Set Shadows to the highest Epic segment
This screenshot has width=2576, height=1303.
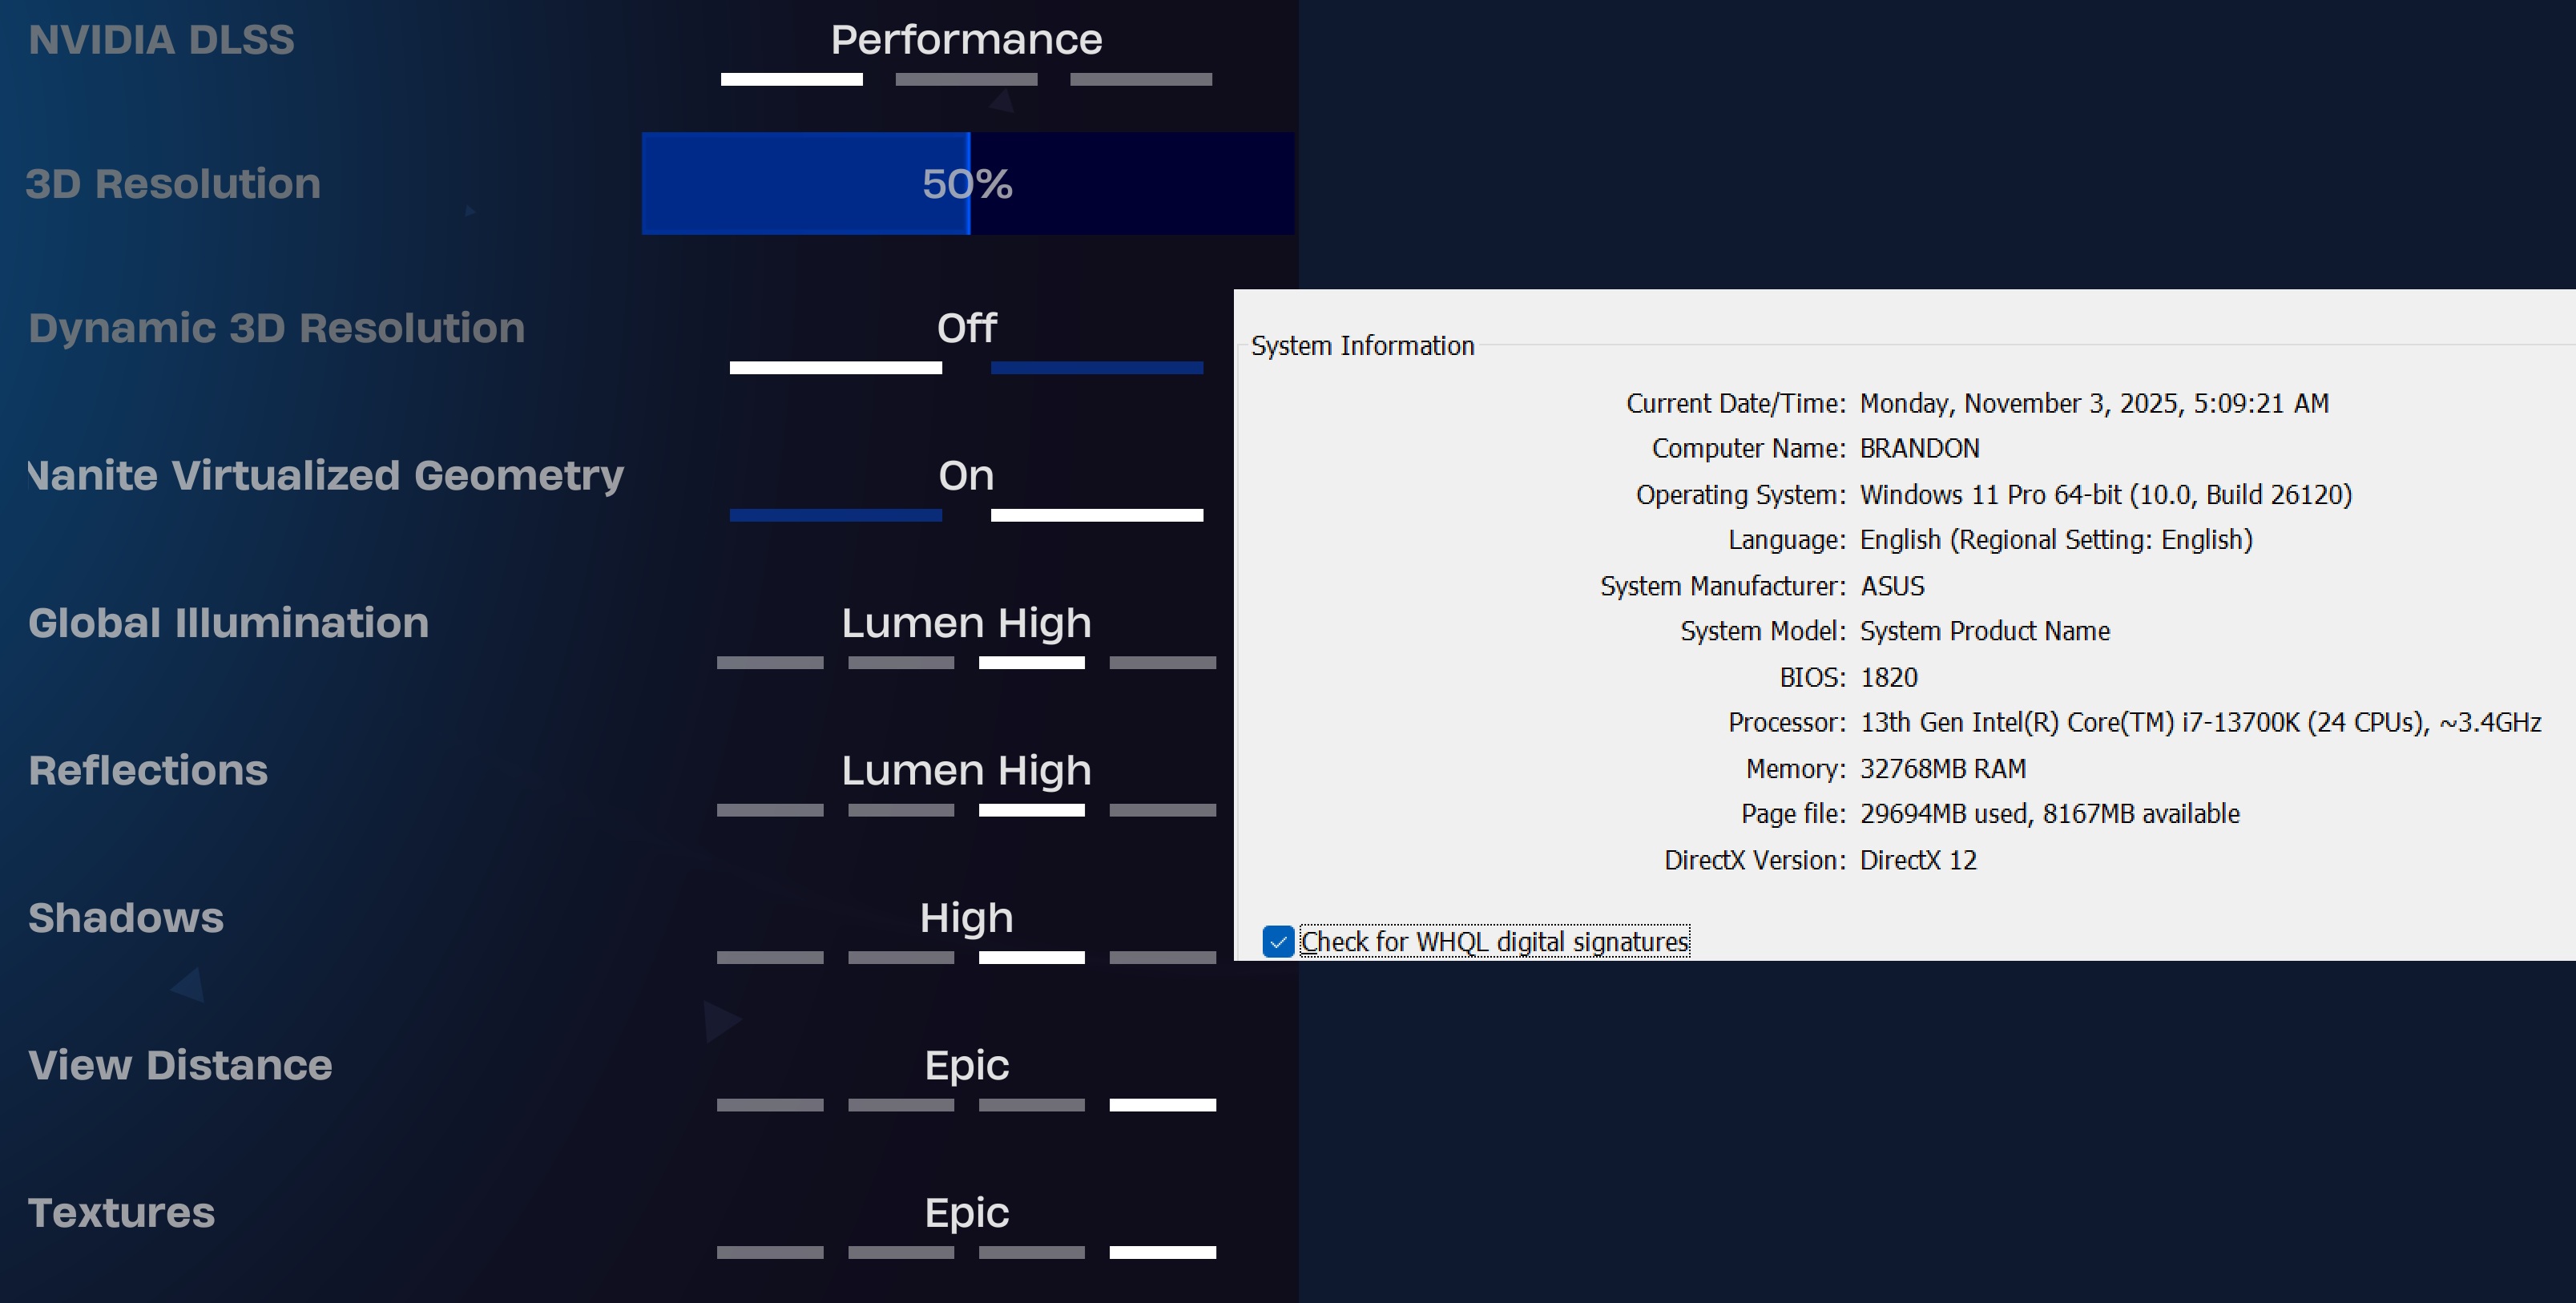(x=1162, y=957)
